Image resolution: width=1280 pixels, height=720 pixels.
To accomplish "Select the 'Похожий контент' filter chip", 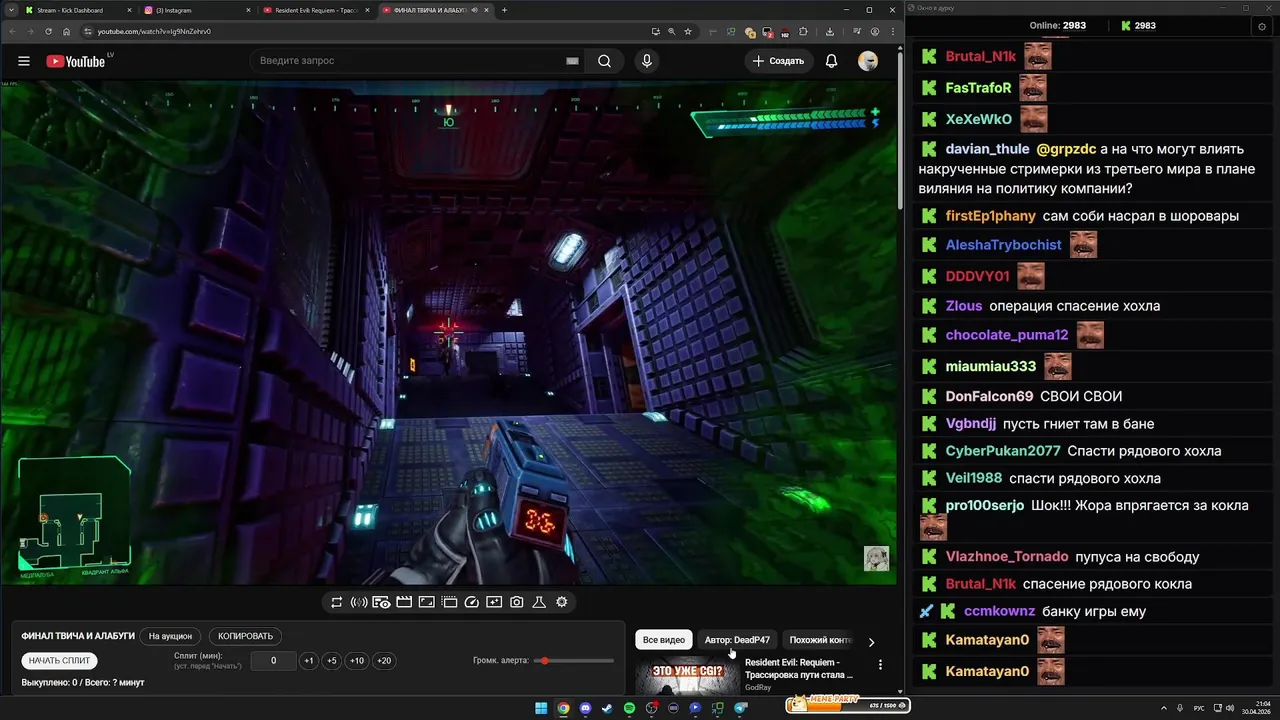I will (x=819, y=640).
